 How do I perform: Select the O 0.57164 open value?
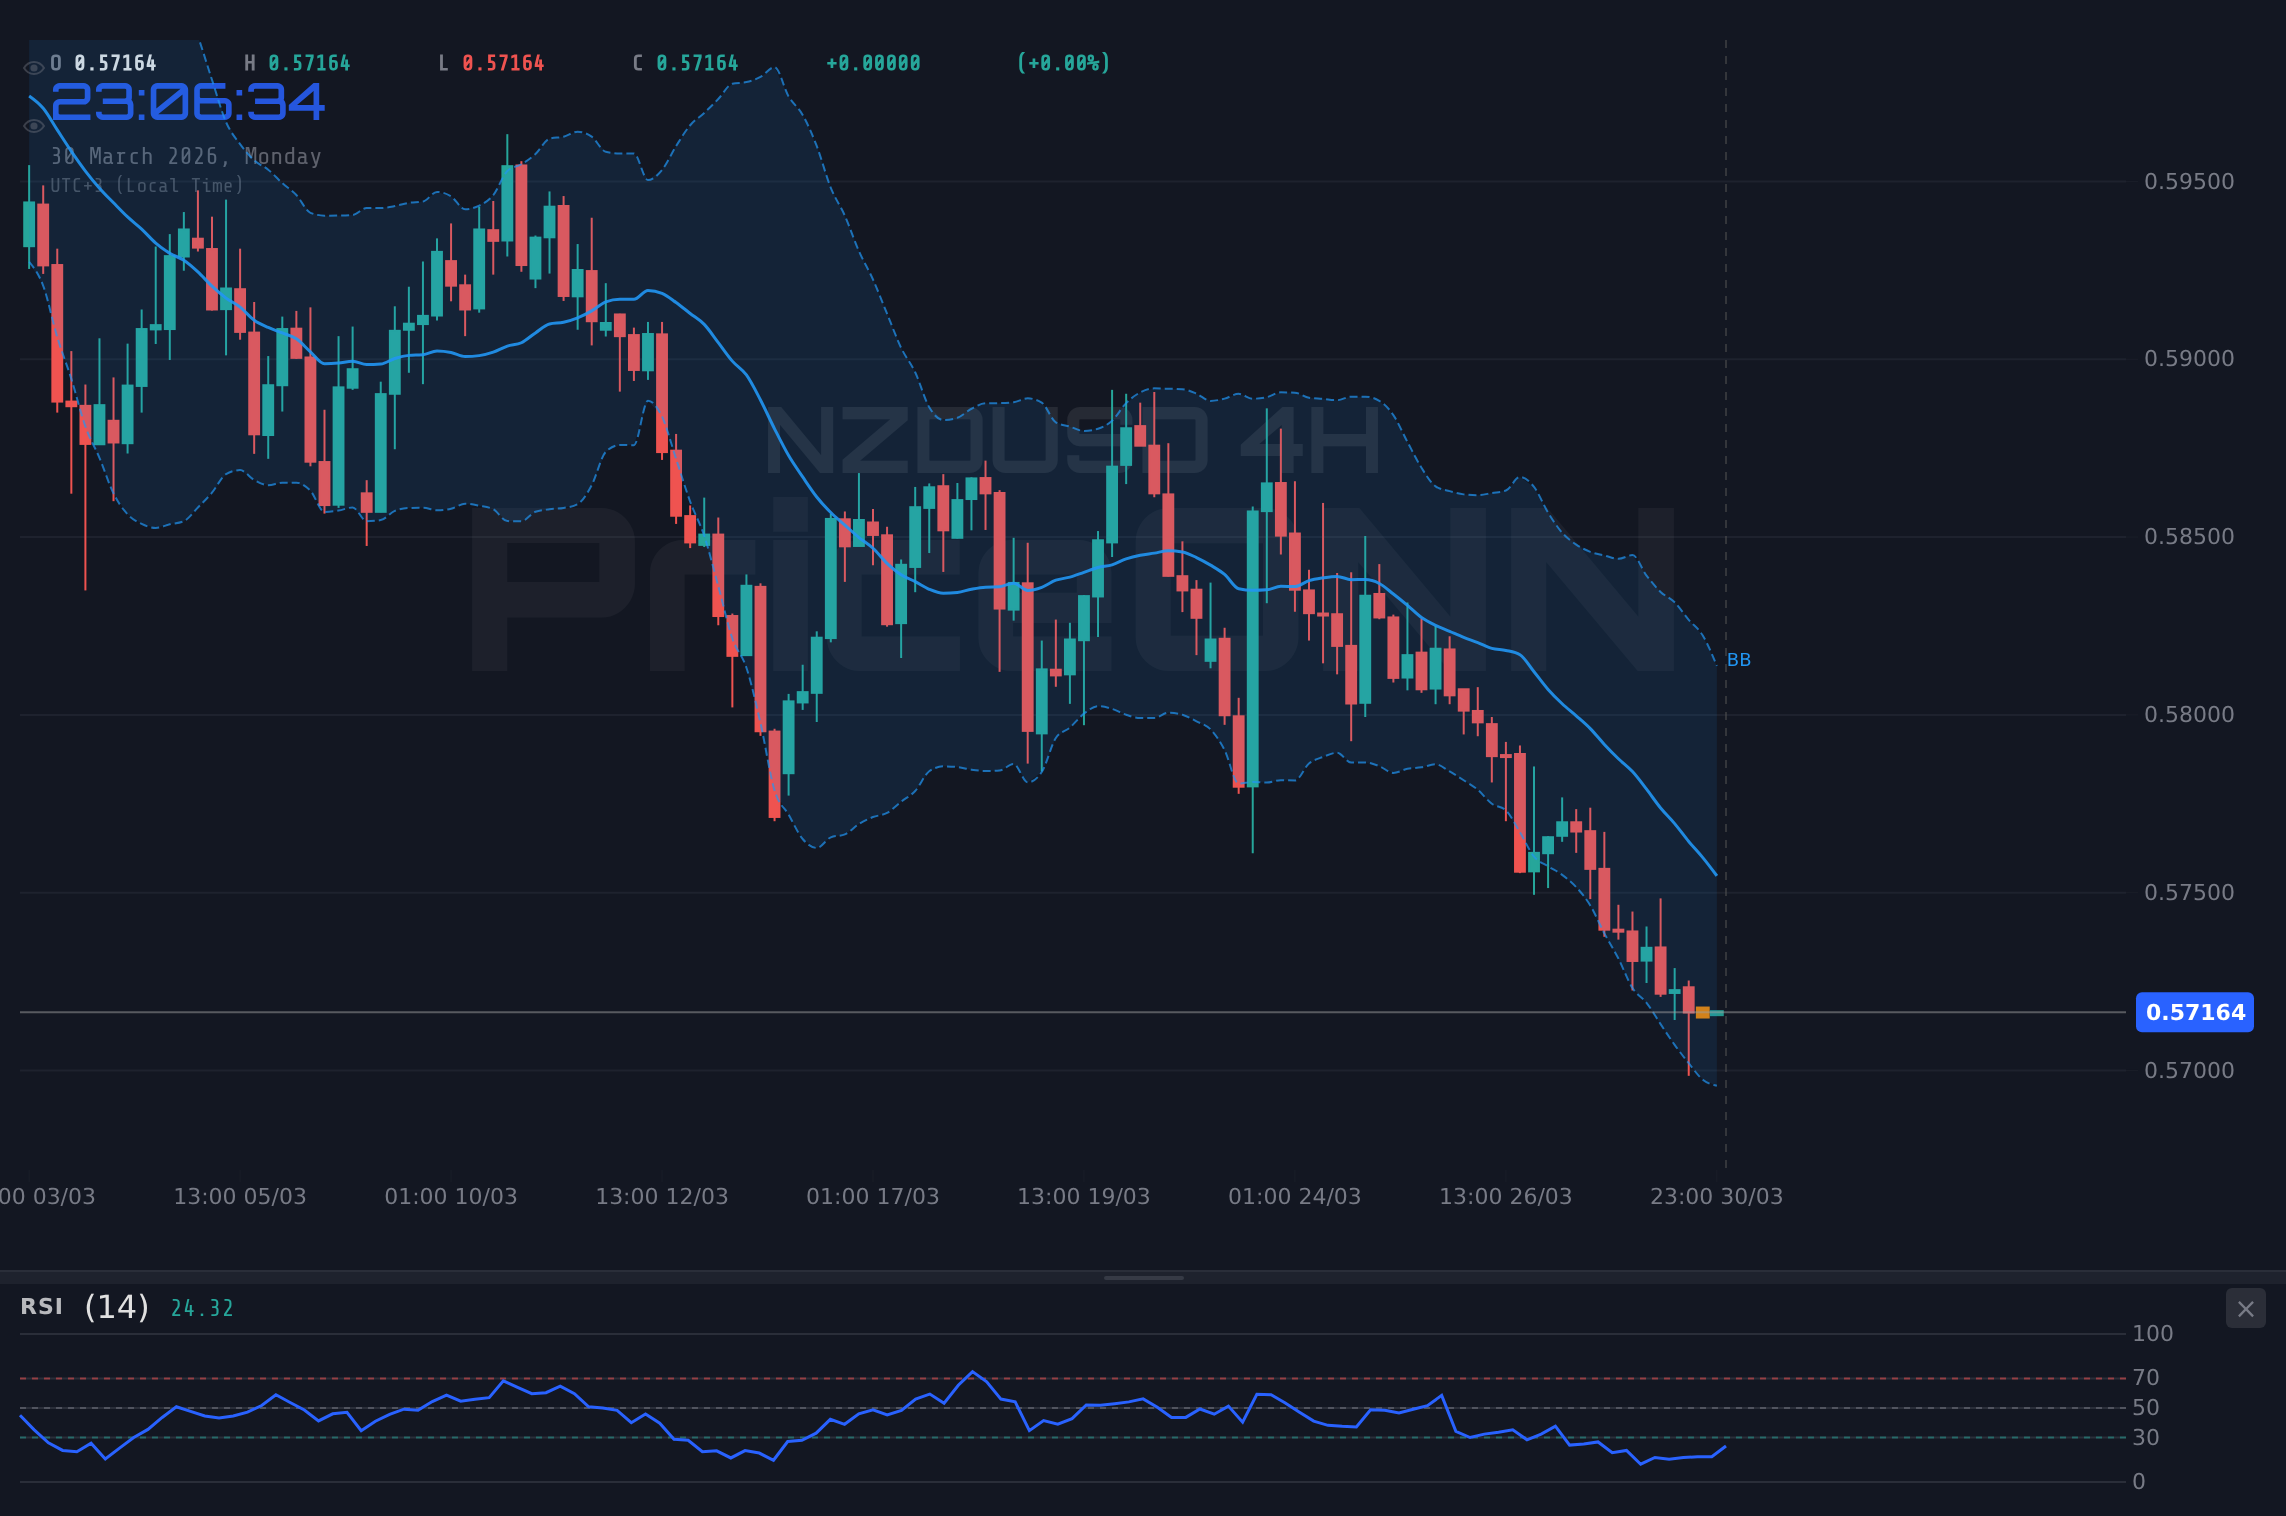click(x=103, y=62)
